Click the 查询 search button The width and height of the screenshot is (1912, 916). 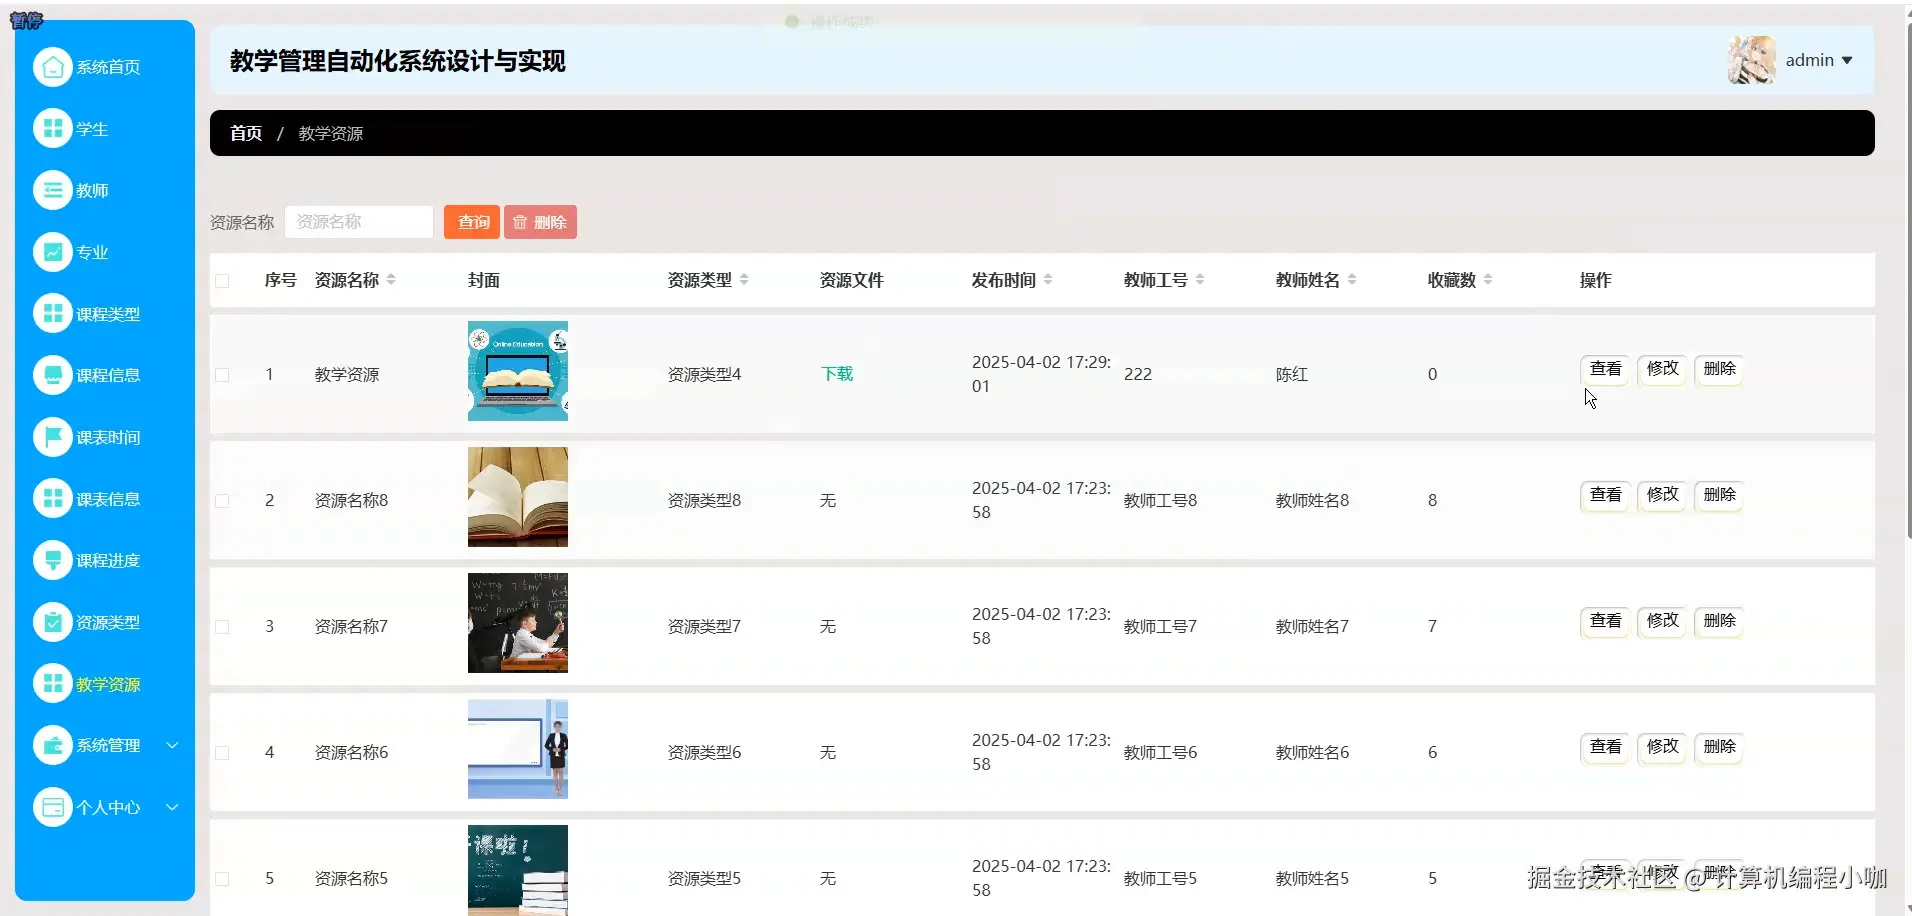coord(471,221)
